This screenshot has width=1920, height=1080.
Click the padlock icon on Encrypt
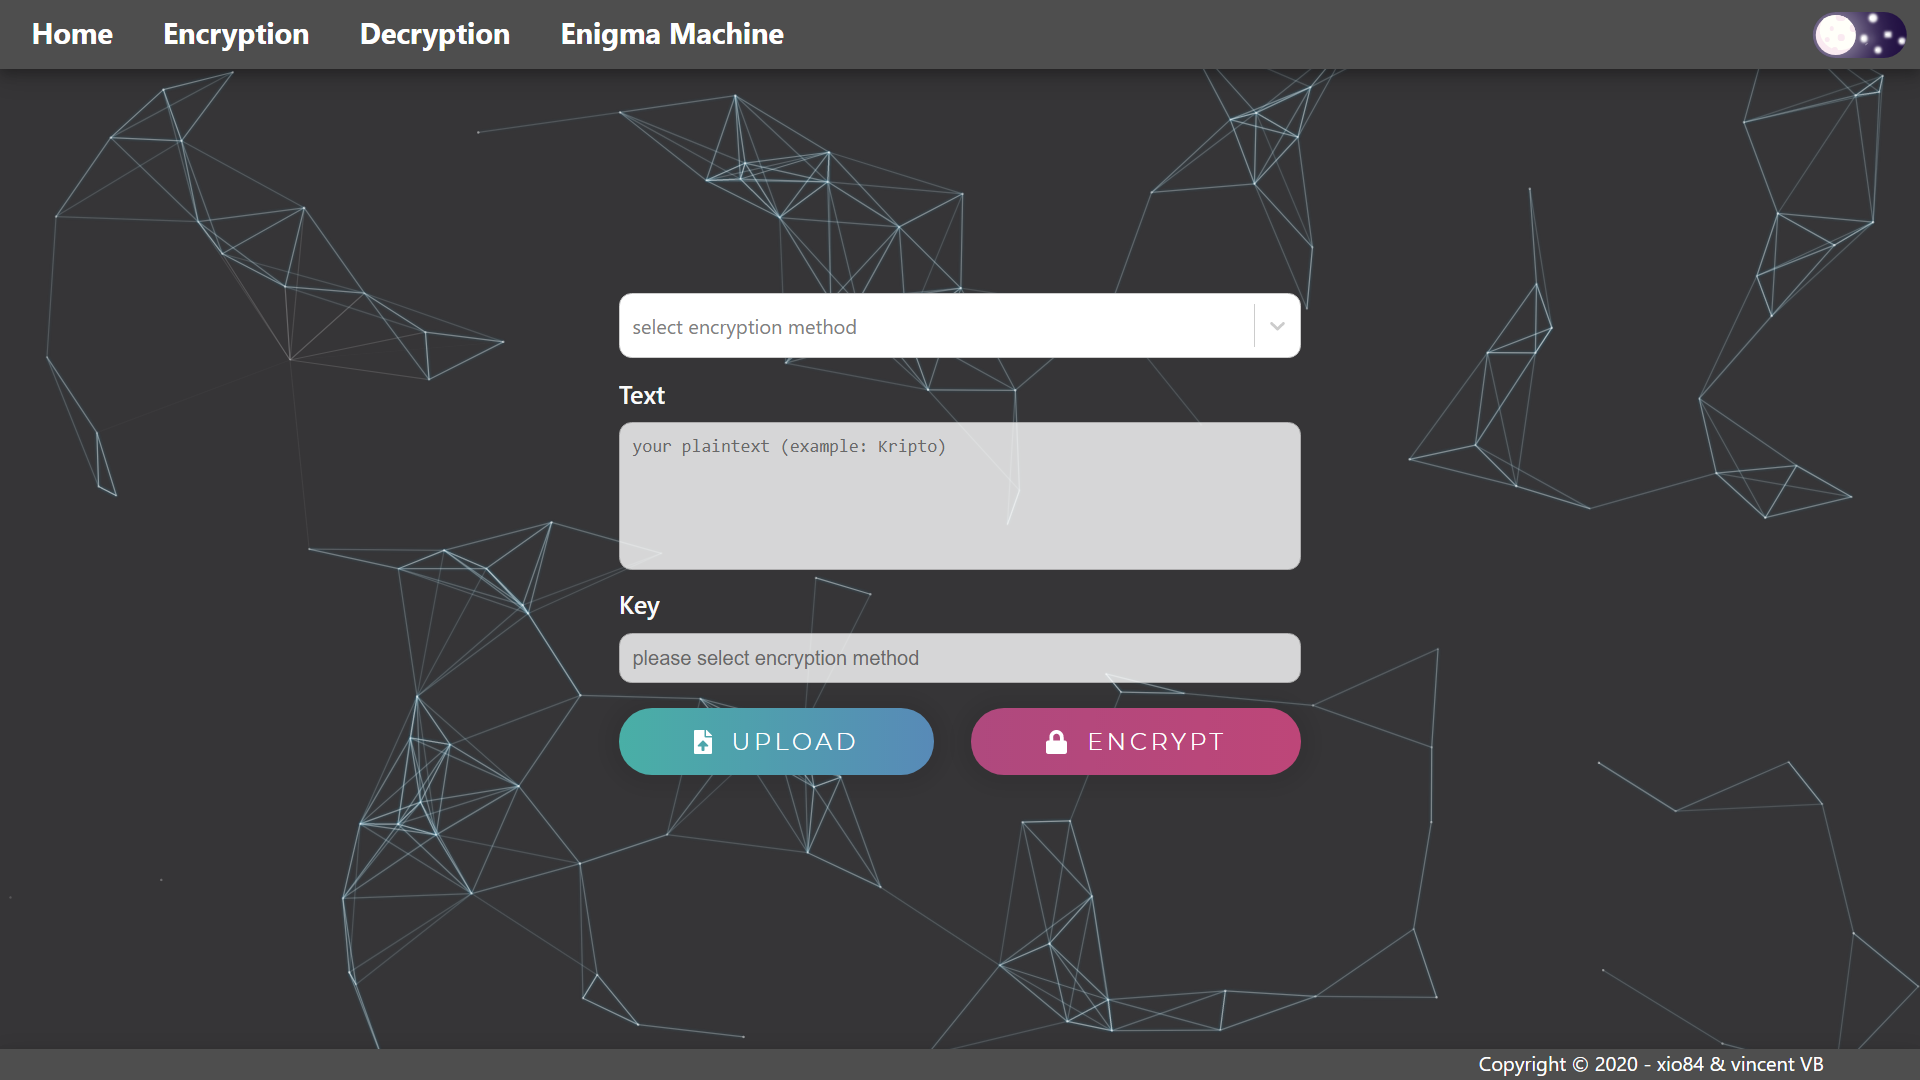click(1056, 741)
